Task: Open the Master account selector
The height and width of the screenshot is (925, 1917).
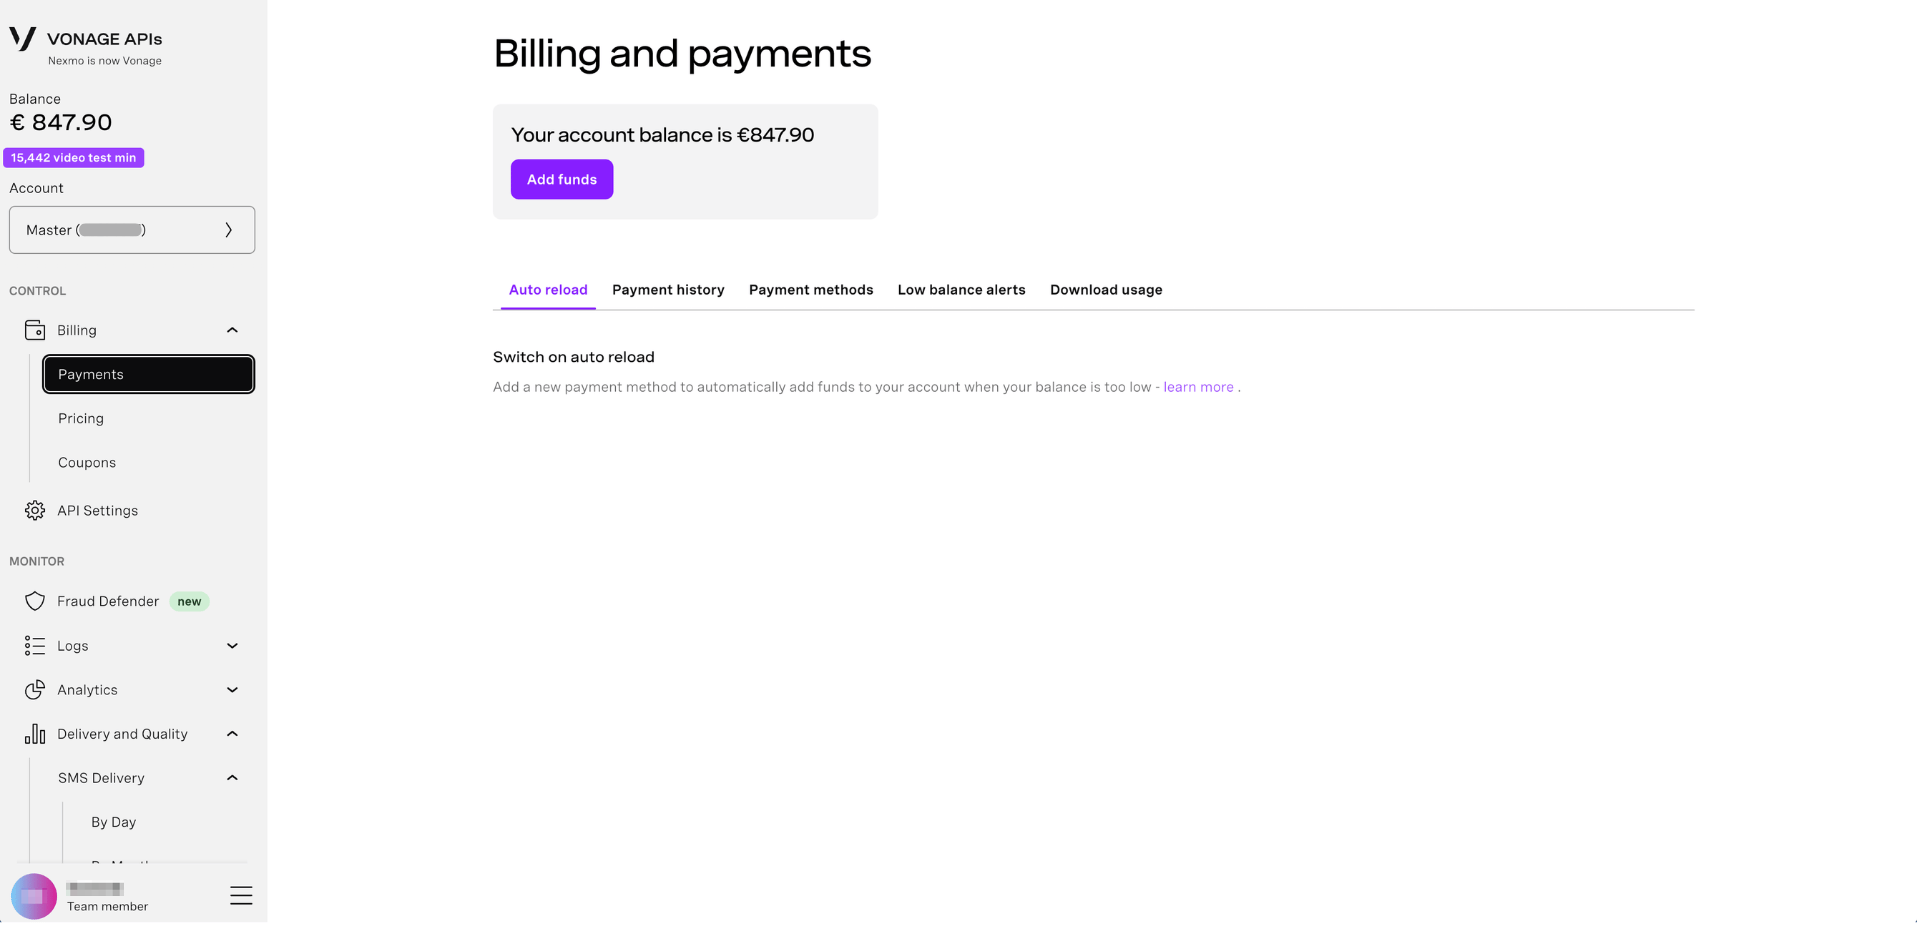Action: click(132, 230)
